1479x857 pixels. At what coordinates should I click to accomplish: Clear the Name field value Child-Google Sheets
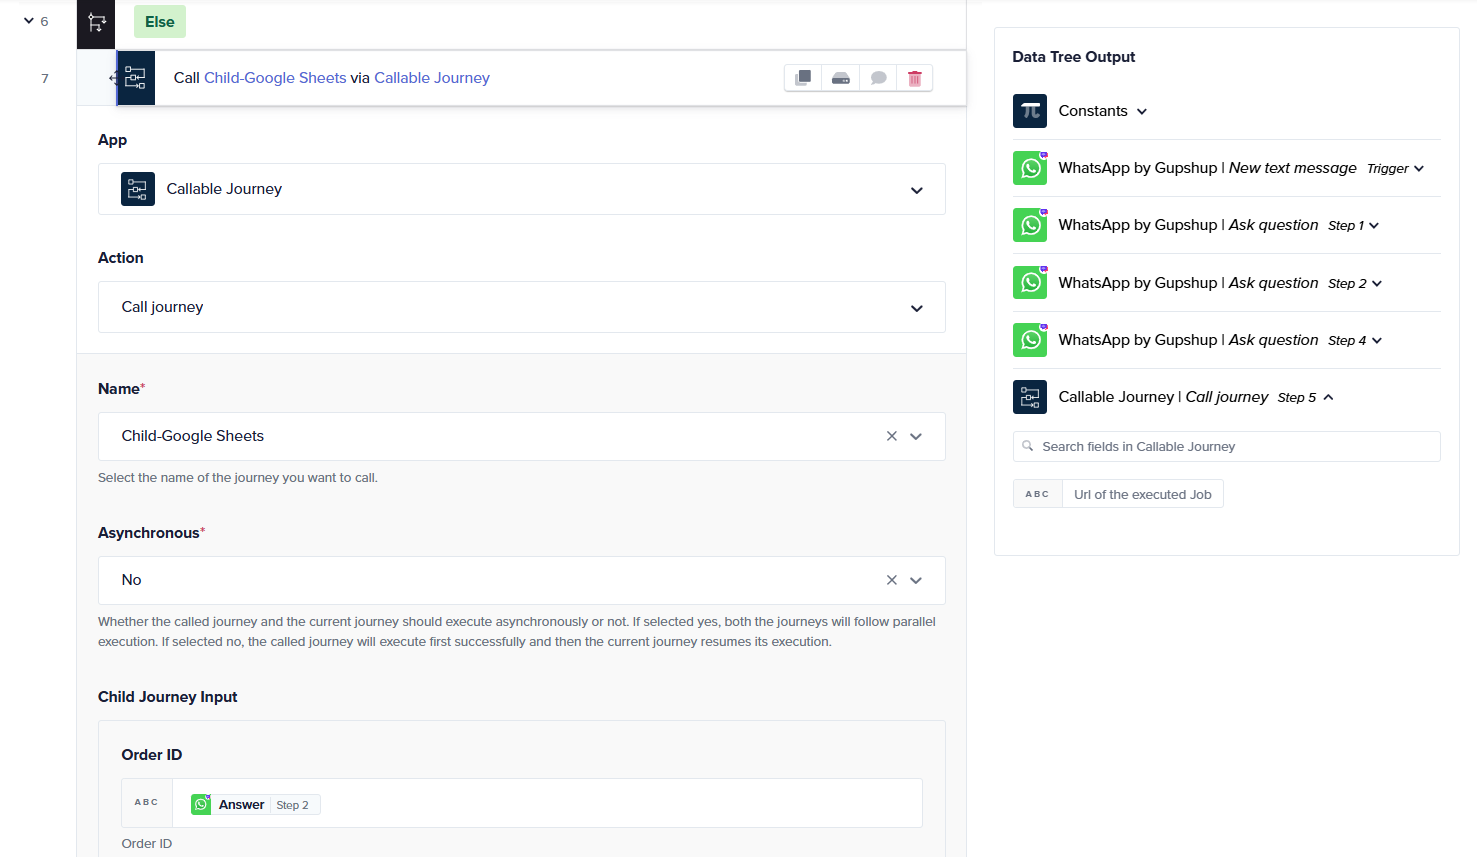click(892, 436)
